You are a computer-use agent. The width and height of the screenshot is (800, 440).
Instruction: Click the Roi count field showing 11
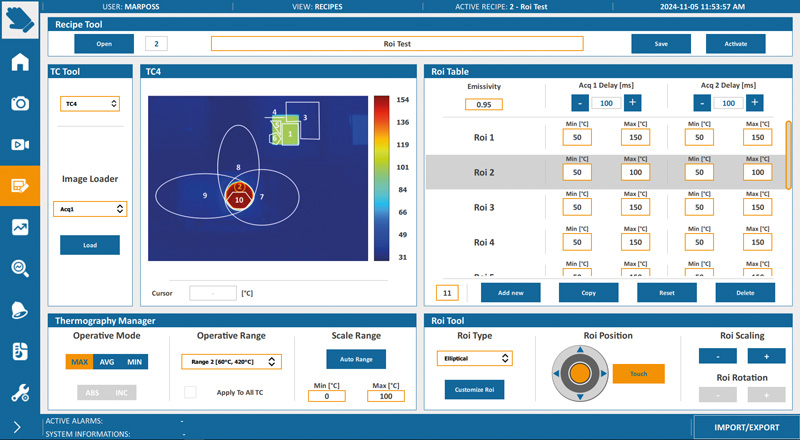tap(447, 293)
